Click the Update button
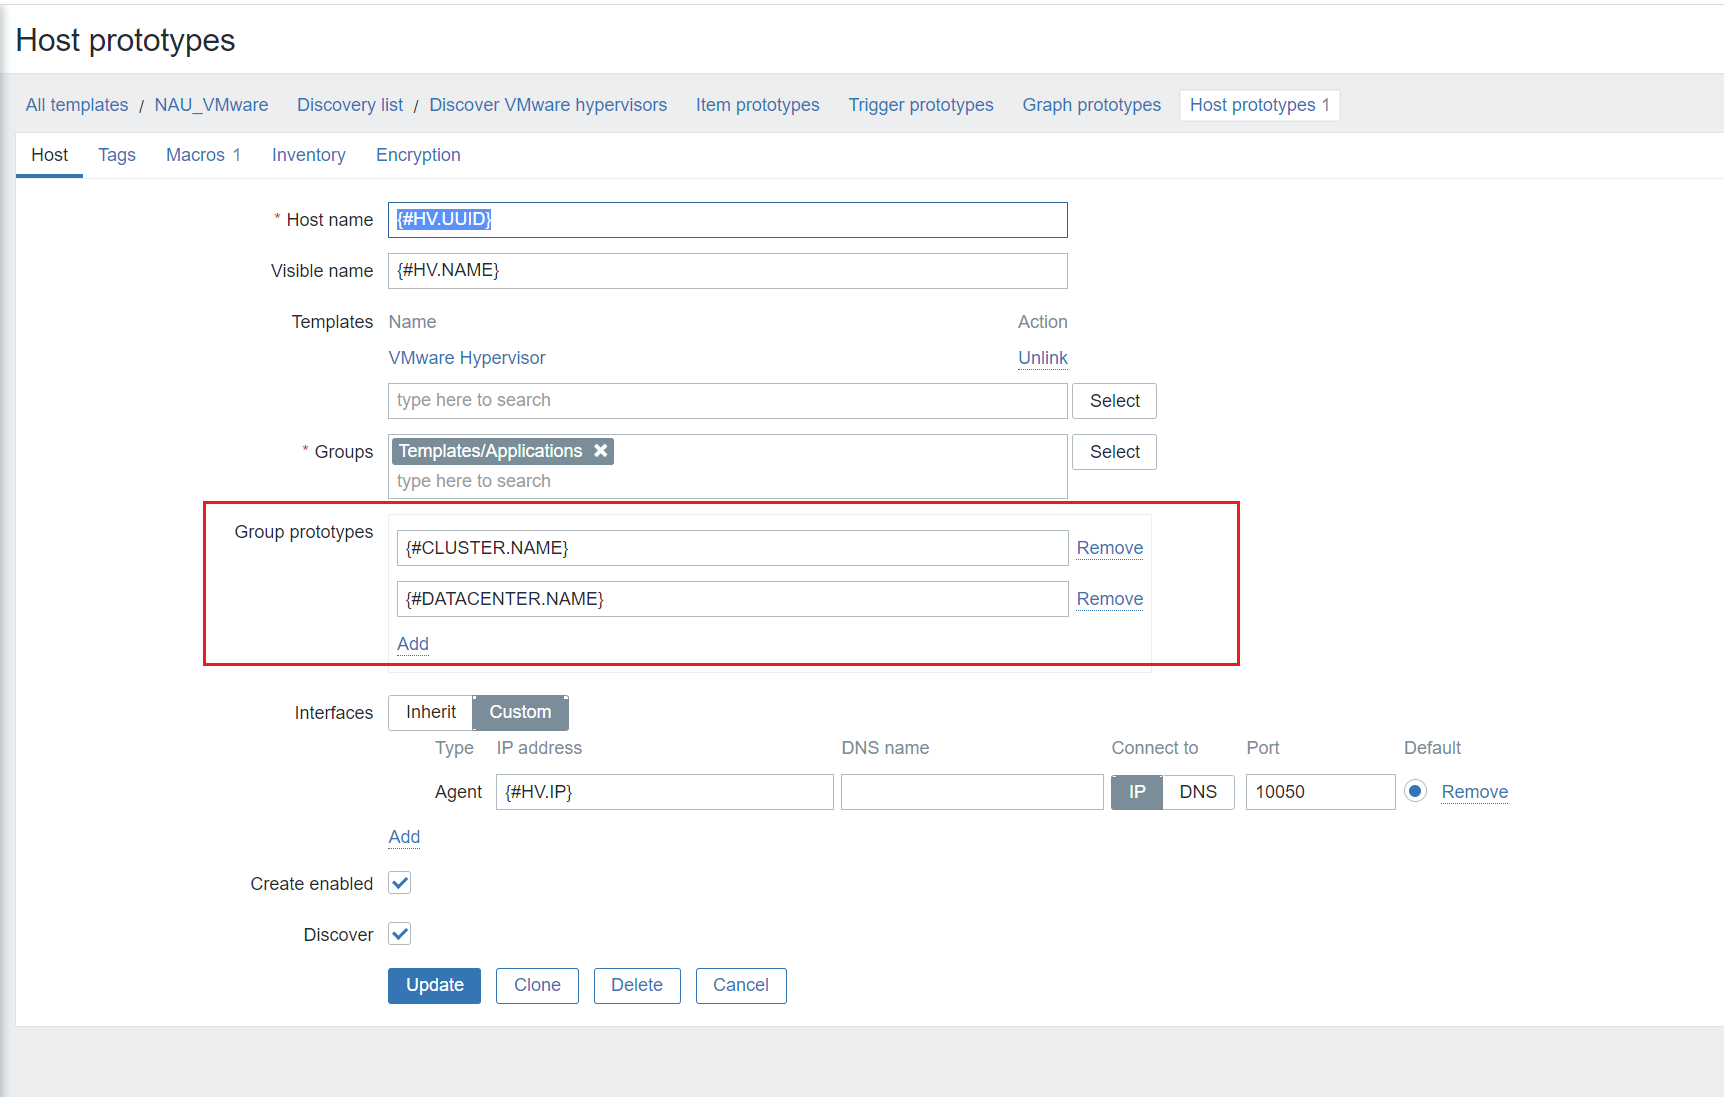Viewport: 1724px width, 1097px height. [x=434, y=985]
